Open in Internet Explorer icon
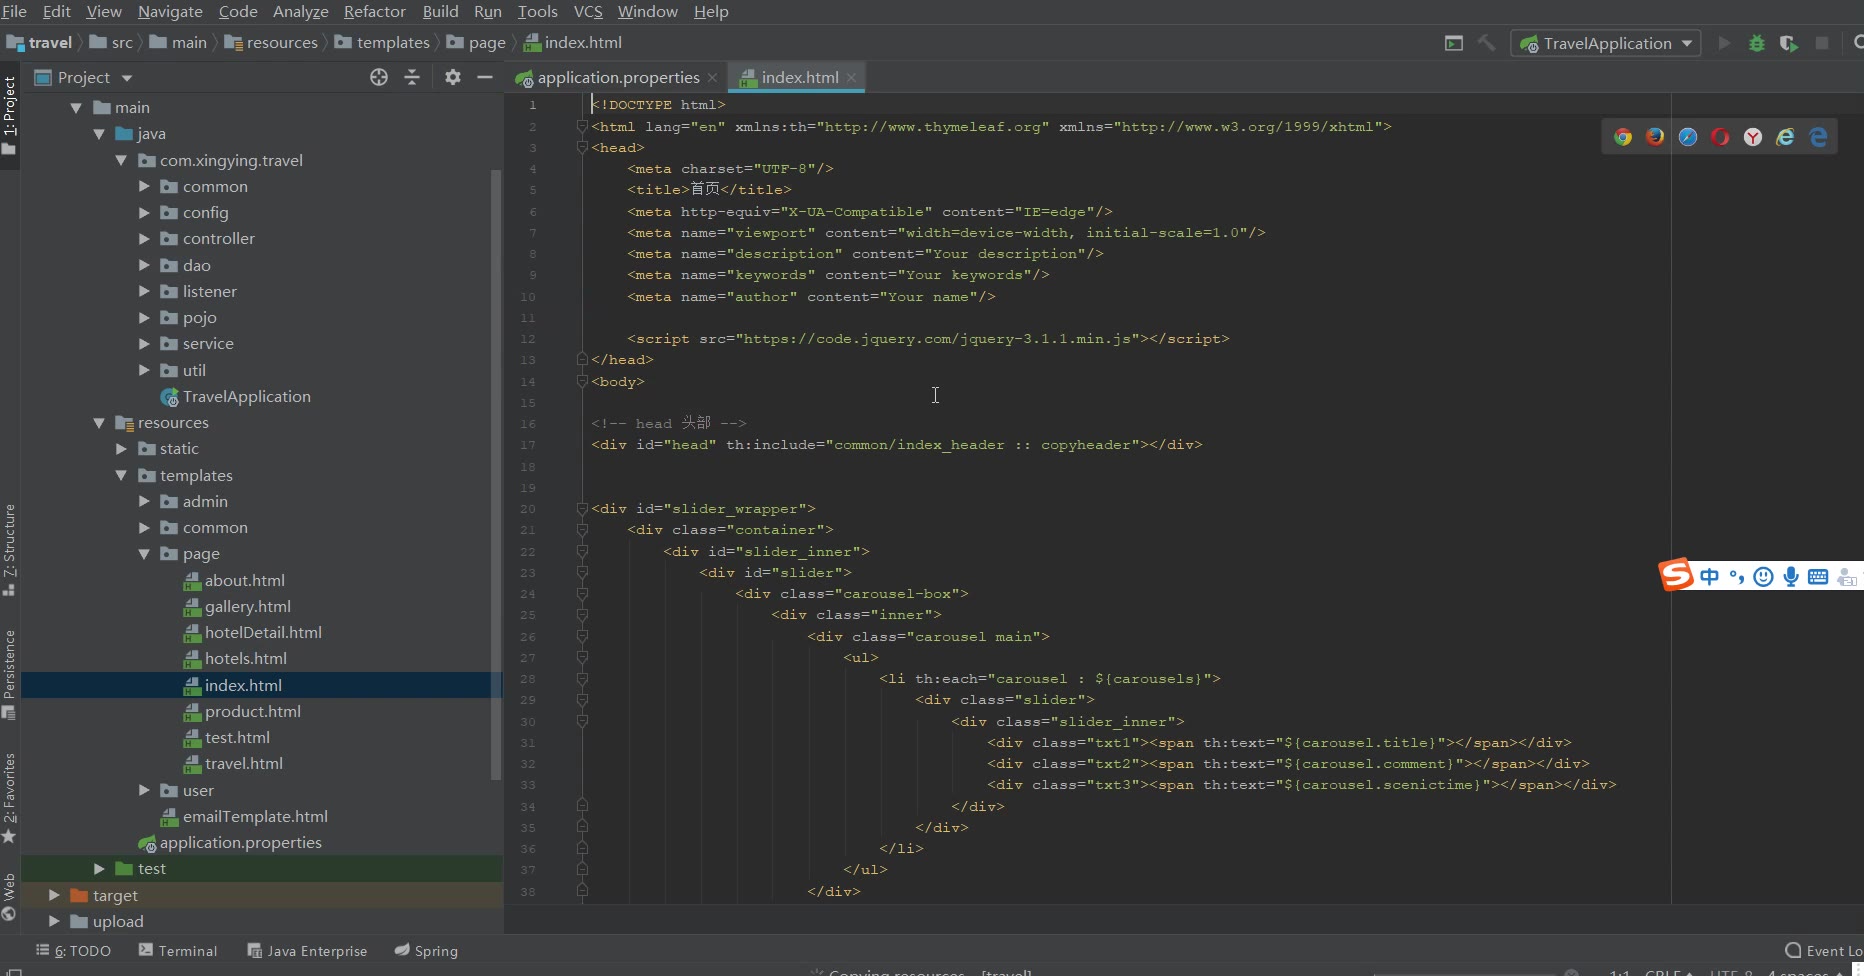1864x976 pixels. pyautogui.click(x=1785, y=137)
